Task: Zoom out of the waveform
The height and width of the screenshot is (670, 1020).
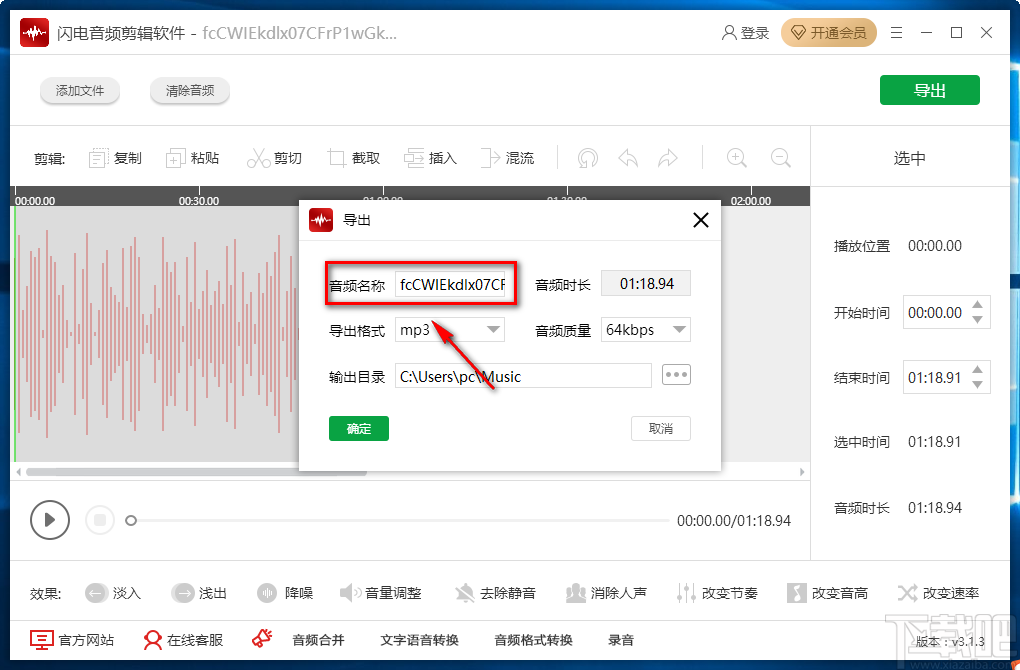Action: [x=781, y=158]
